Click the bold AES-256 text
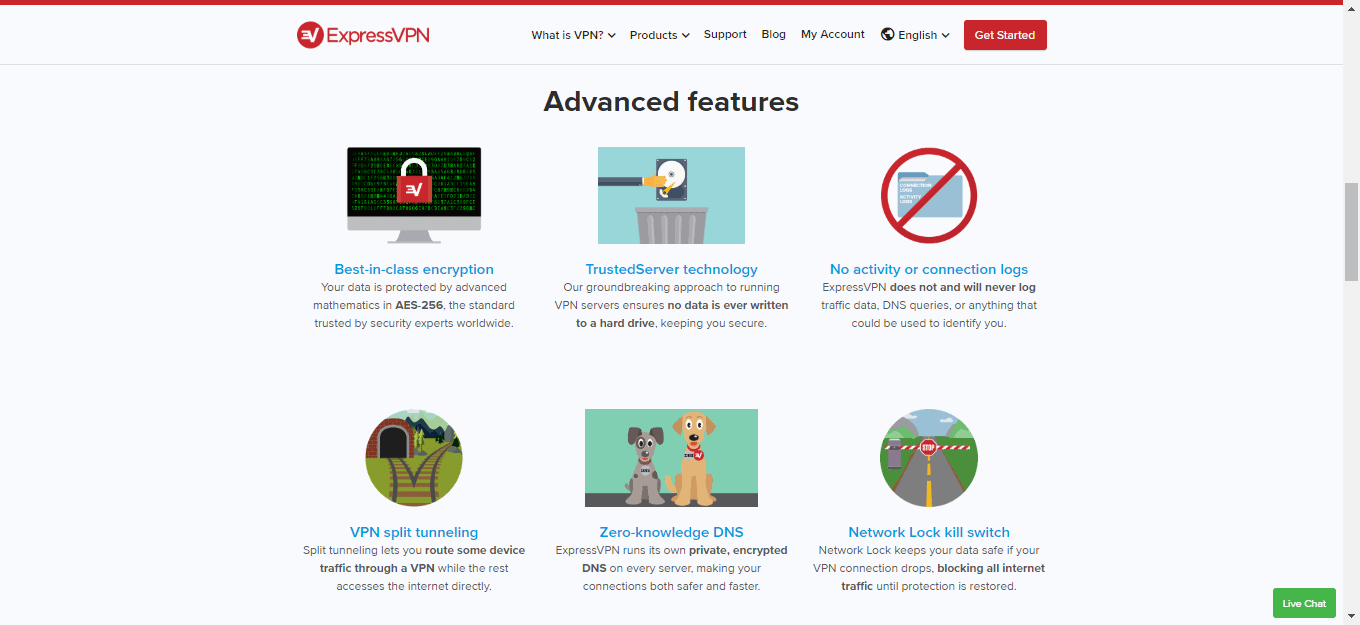This screenshot has height=625, width=1360. 419,305
